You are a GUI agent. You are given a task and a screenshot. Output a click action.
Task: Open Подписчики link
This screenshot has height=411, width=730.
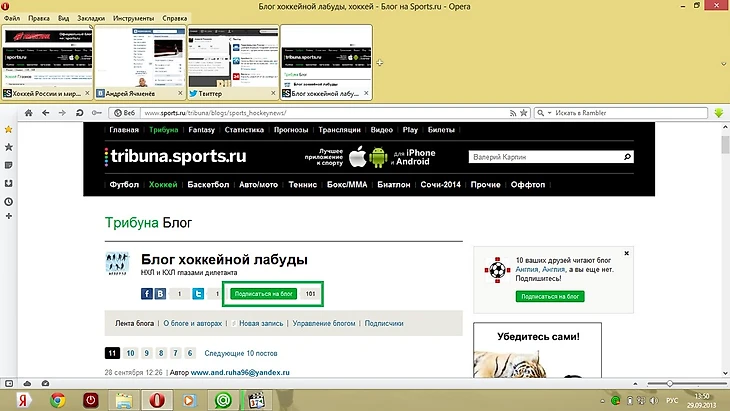[x=384, y=323]
